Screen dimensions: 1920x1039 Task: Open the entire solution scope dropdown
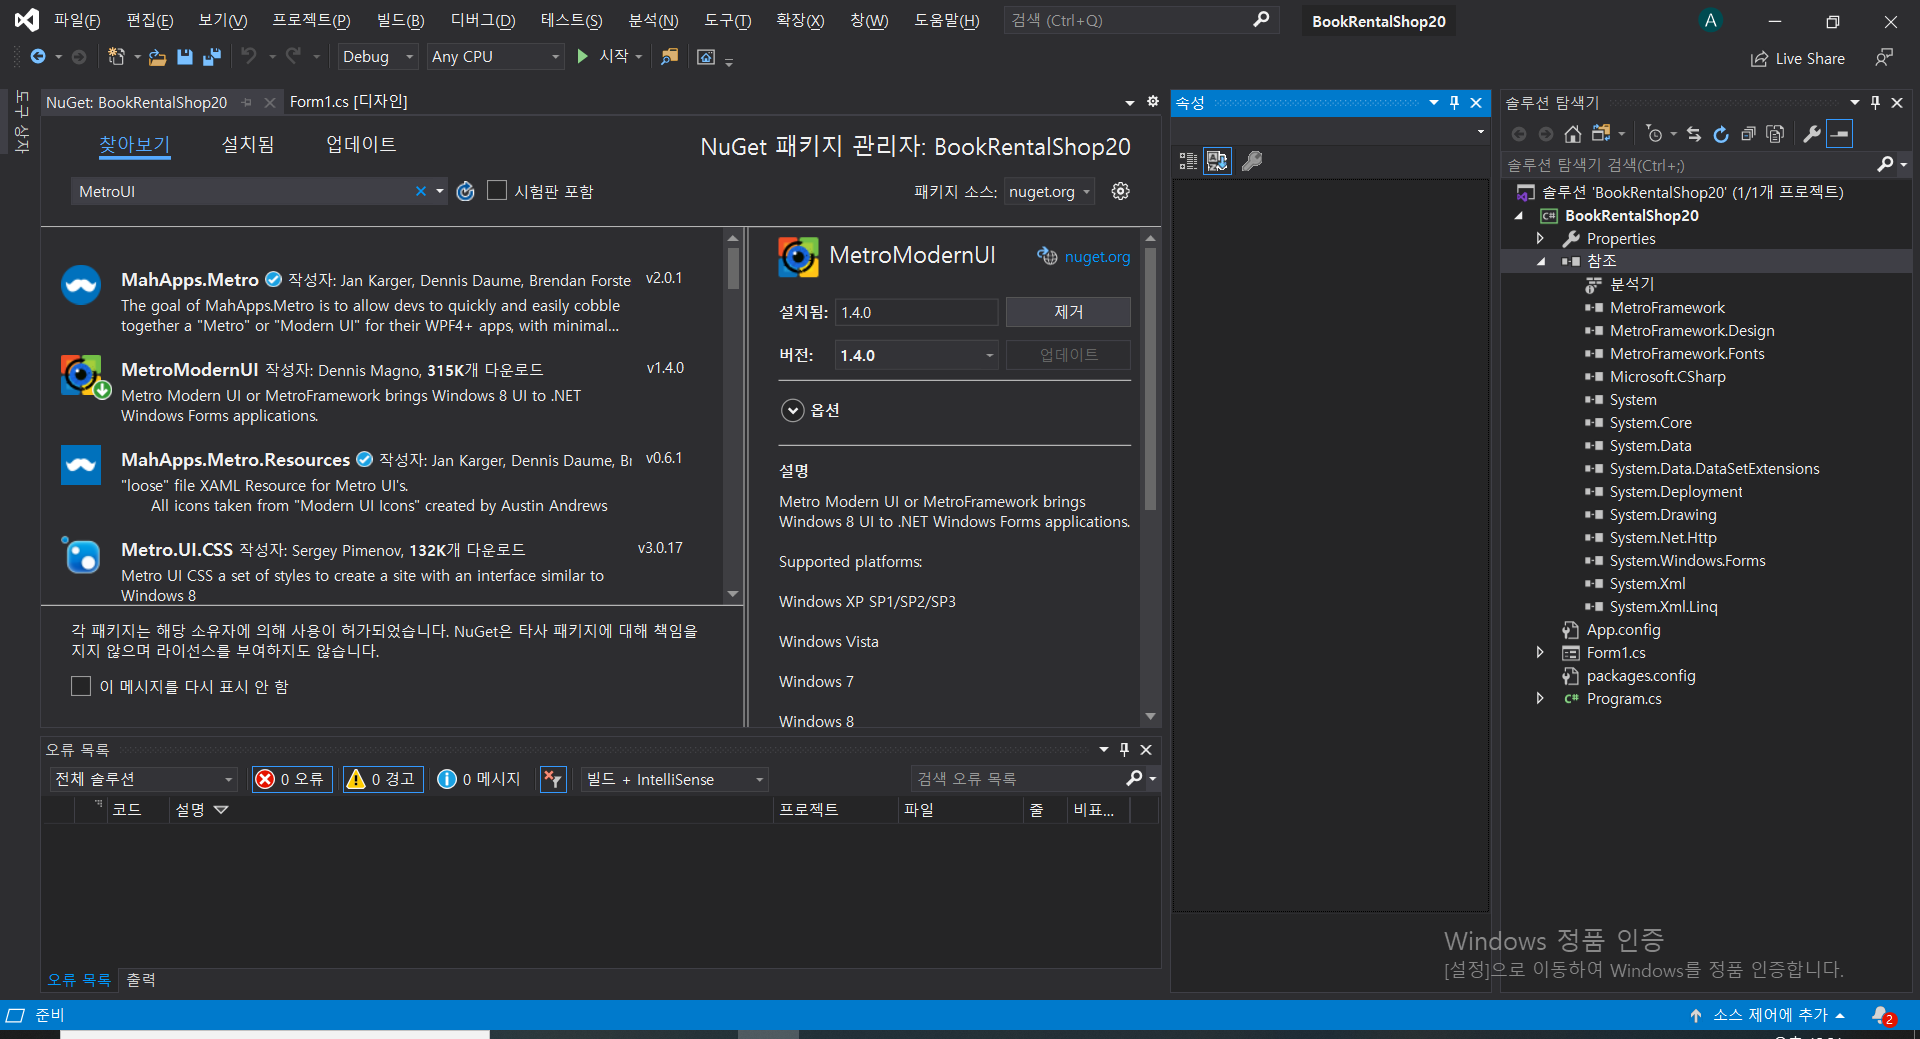(x=143, y=779)
